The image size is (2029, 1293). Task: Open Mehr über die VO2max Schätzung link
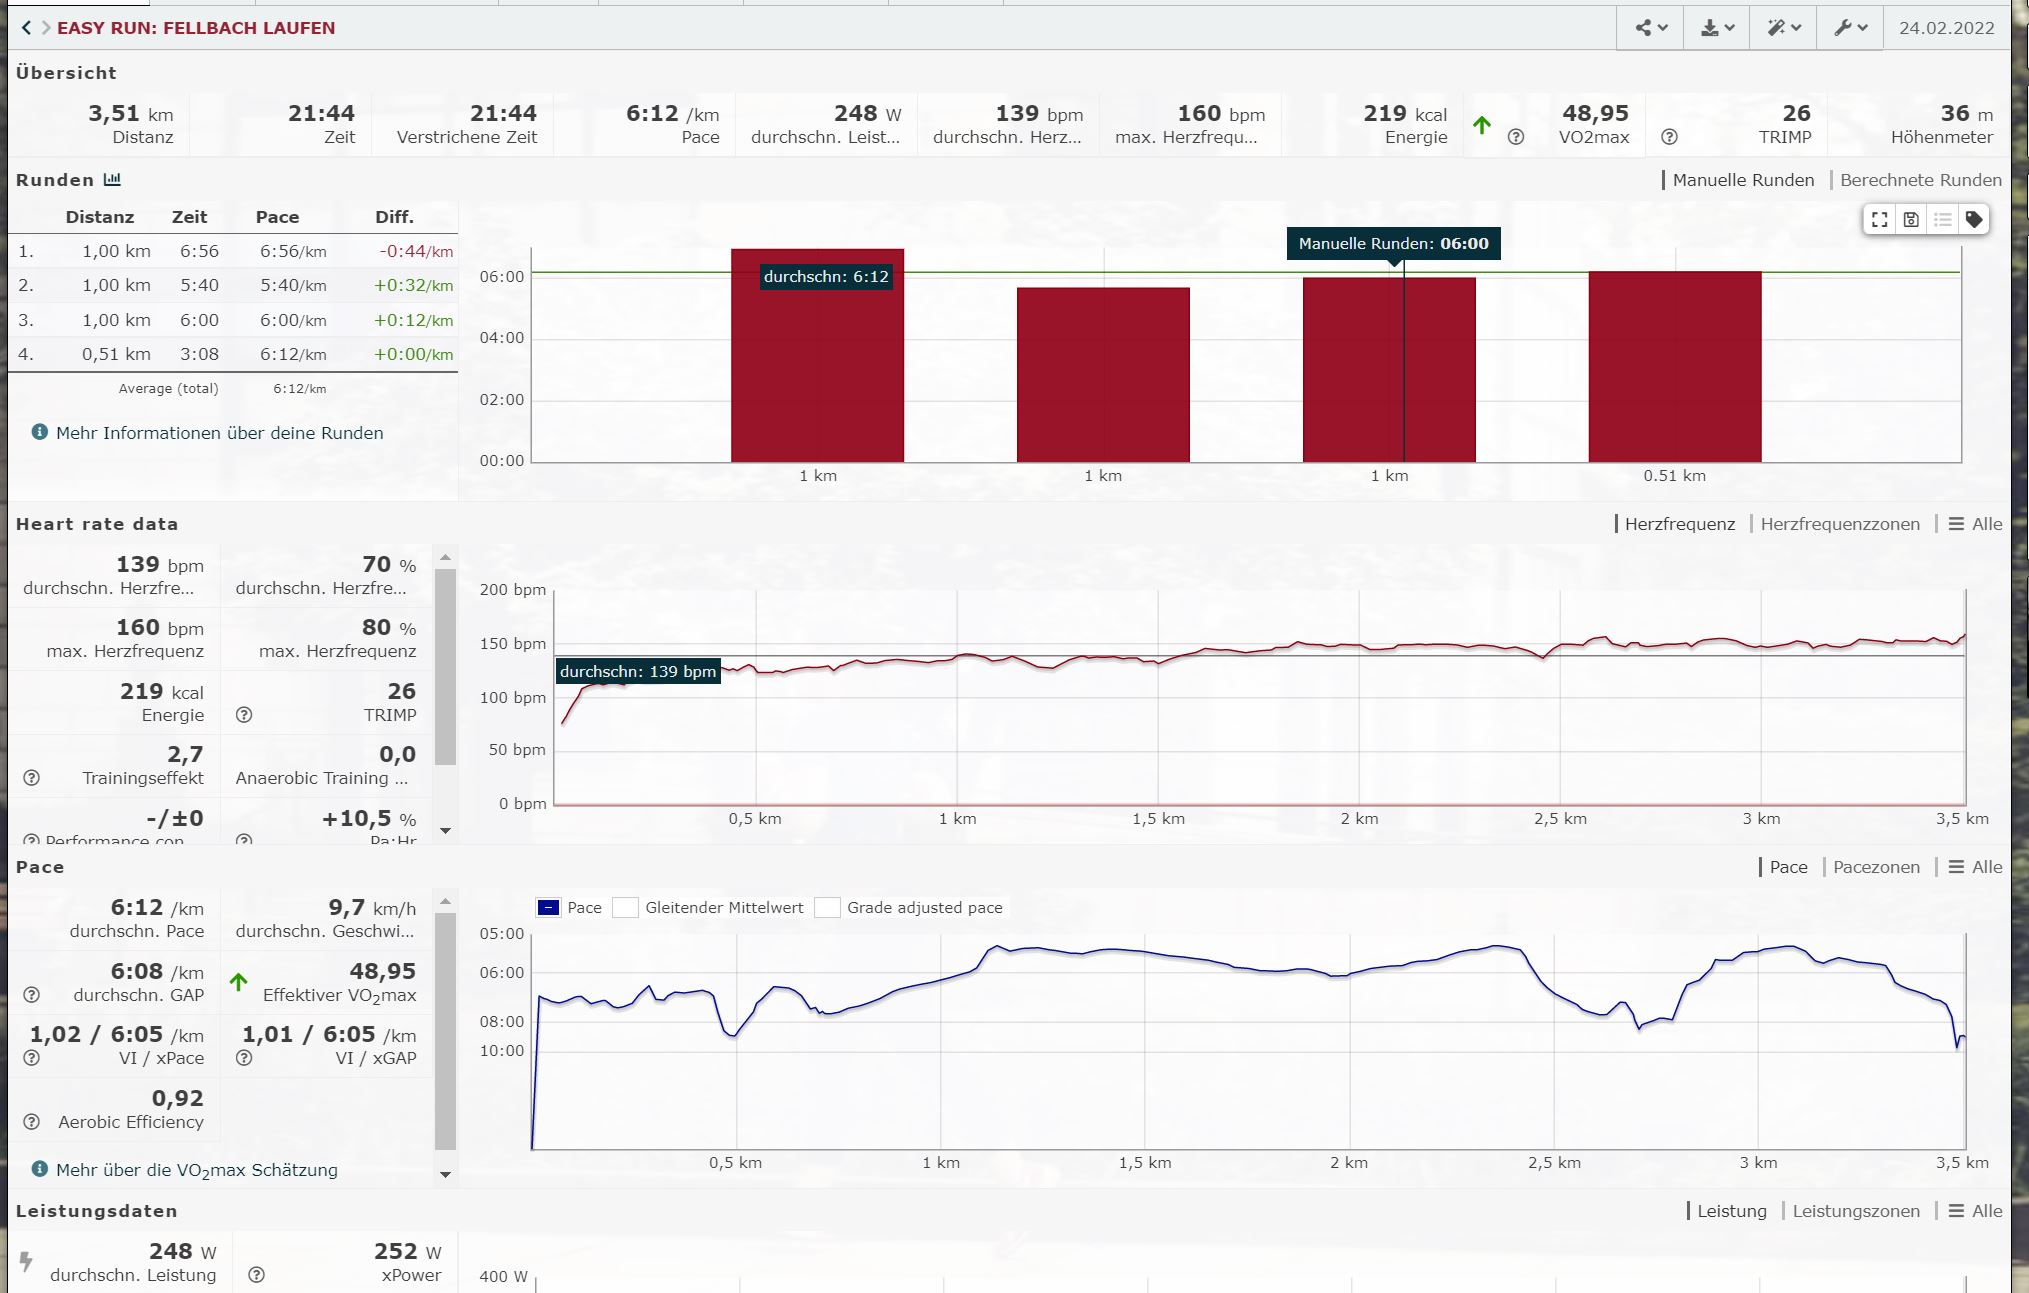[196, 1170]
